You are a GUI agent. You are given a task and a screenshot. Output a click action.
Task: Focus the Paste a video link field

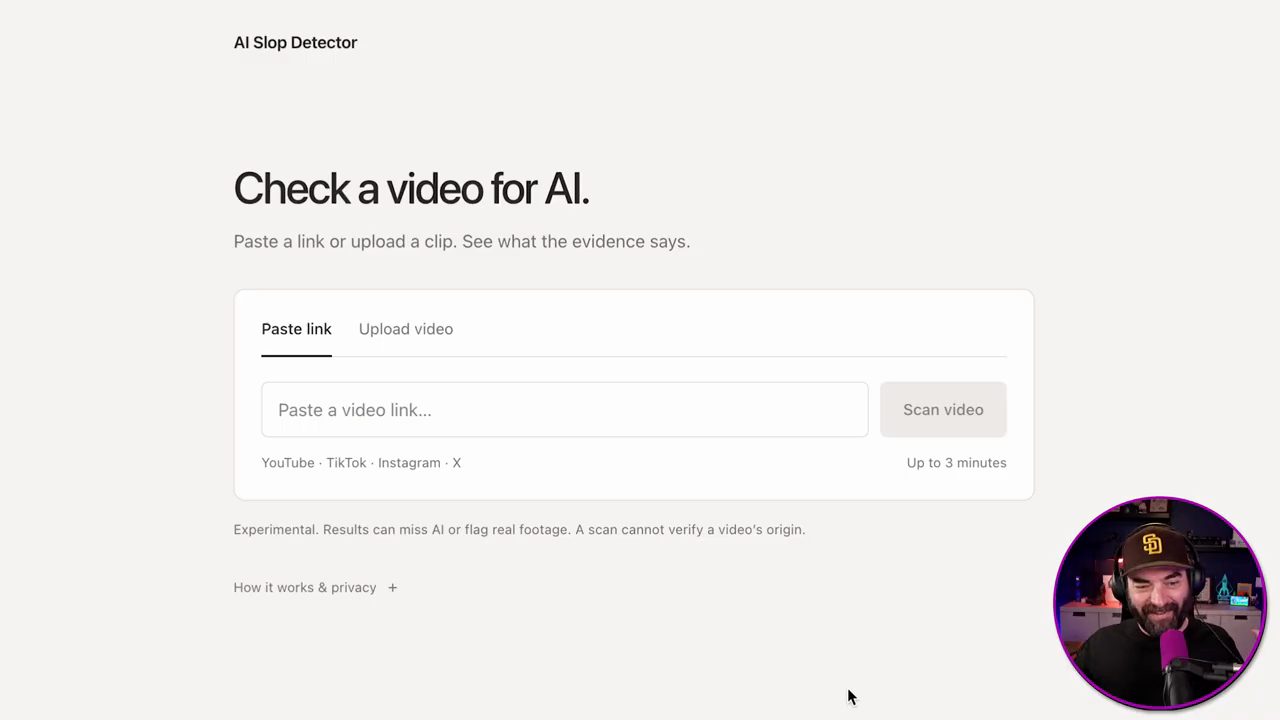point(565,410)
